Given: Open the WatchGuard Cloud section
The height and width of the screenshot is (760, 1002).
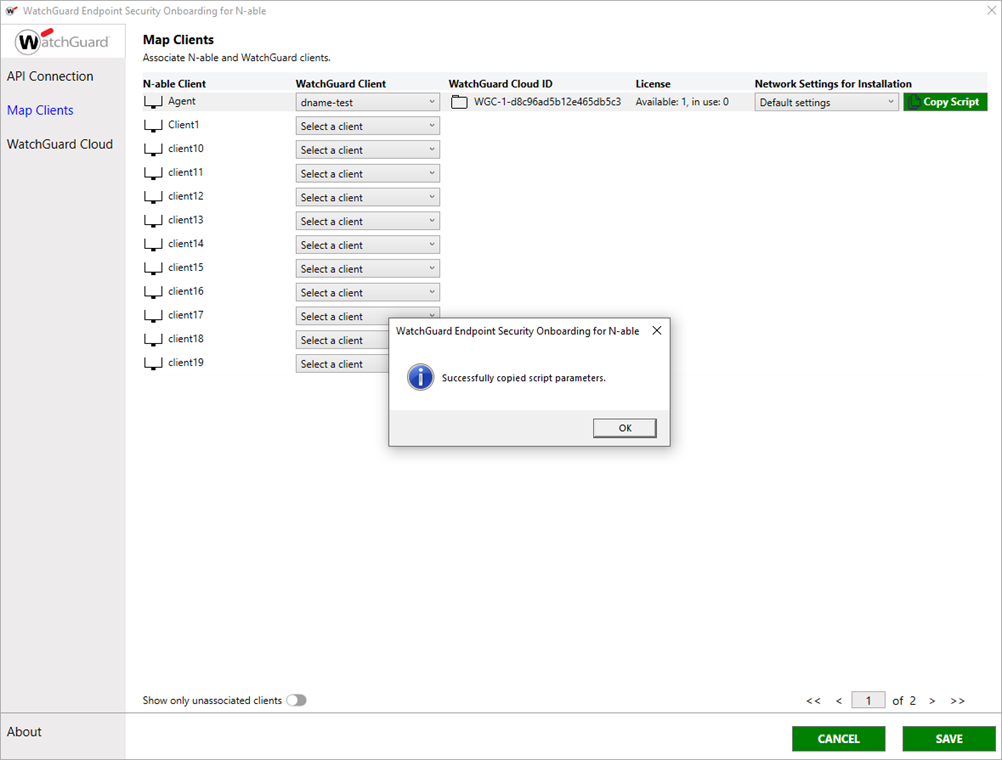Looking at the screenshot, I should (x=61, y=143).
